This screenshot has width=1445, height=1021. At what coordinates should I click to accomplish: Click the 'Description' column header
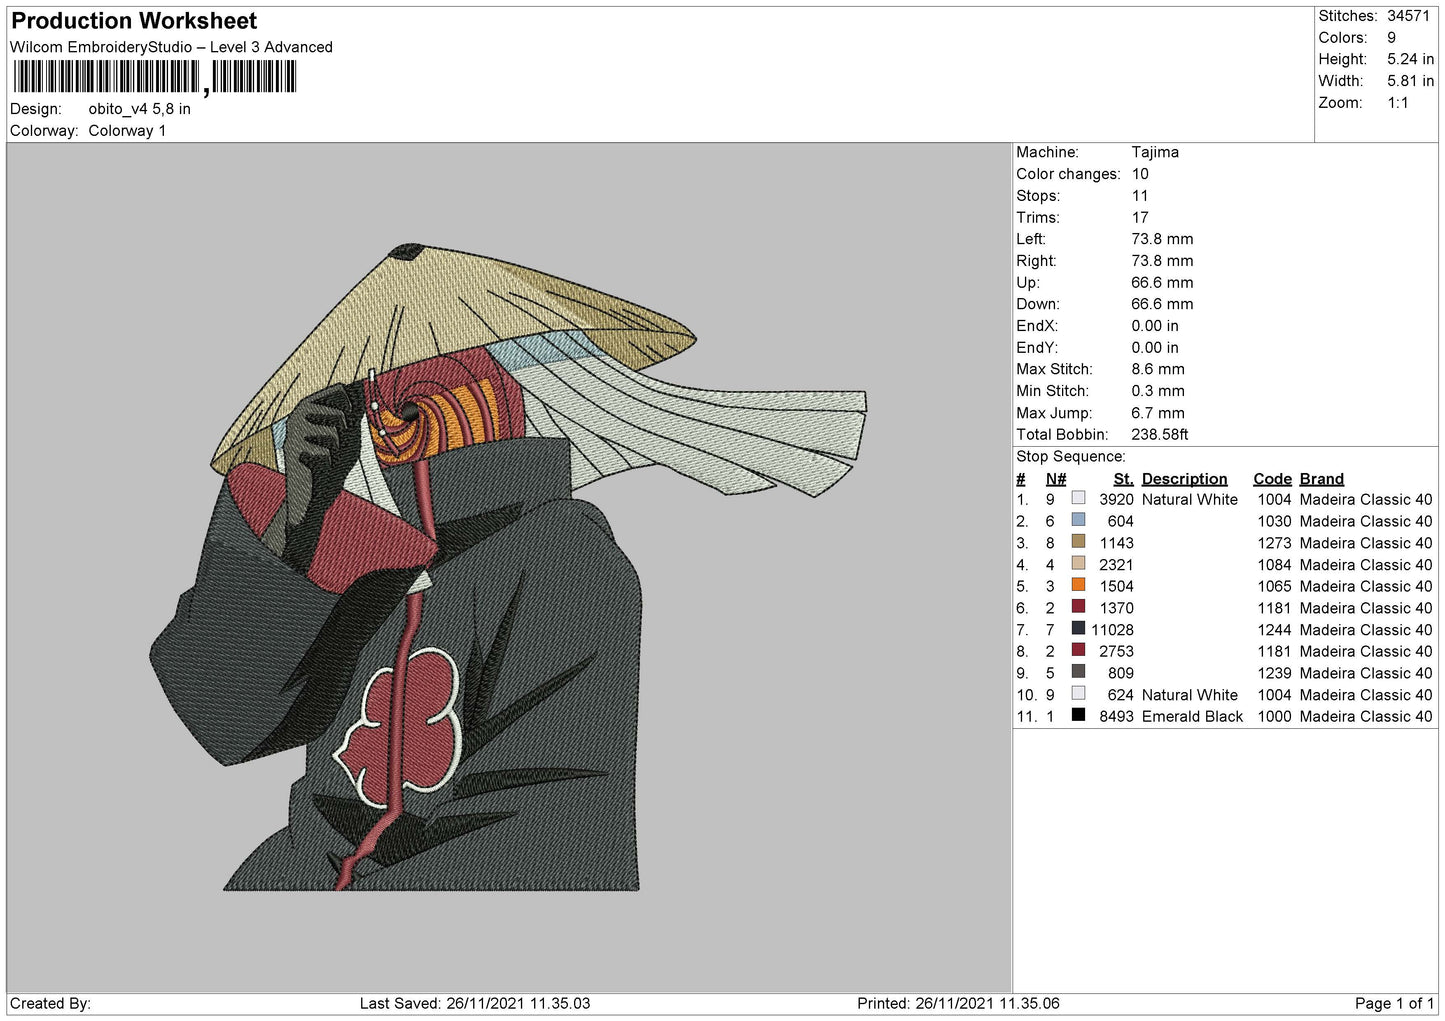(1184, 479)
